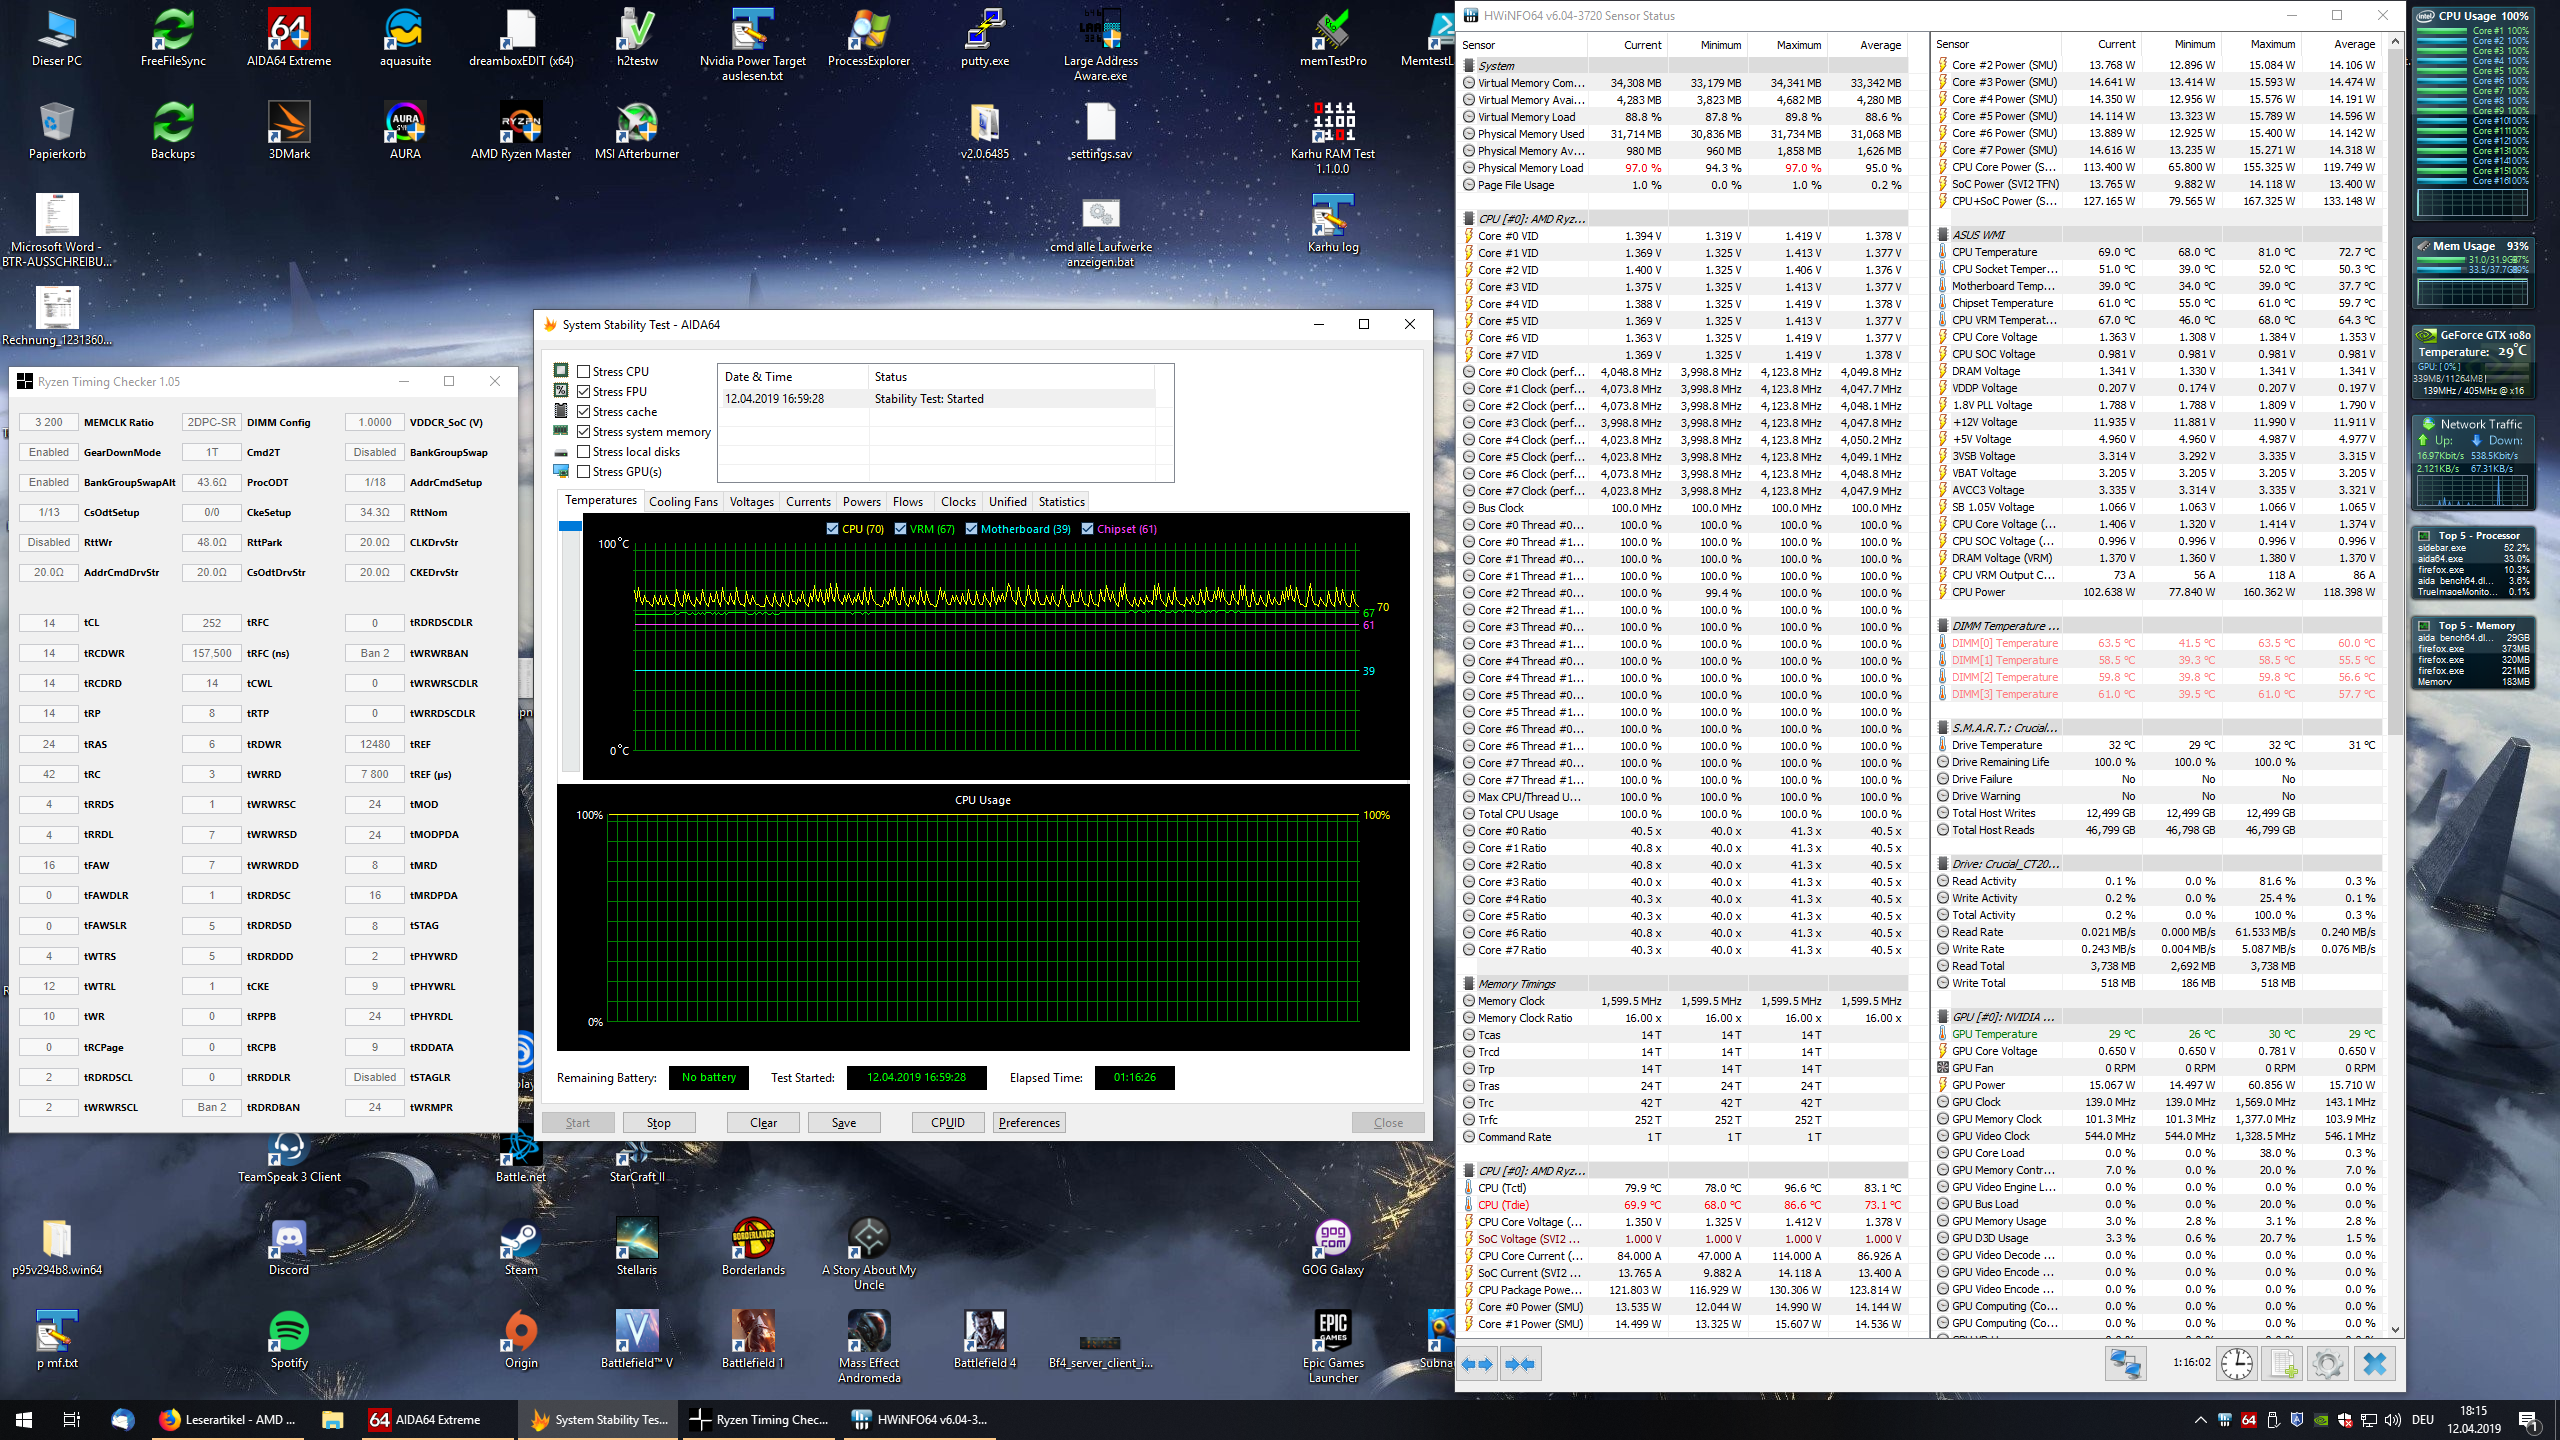
Task: Open 3DMark desktop shortcut
Action: coord(289,131)
